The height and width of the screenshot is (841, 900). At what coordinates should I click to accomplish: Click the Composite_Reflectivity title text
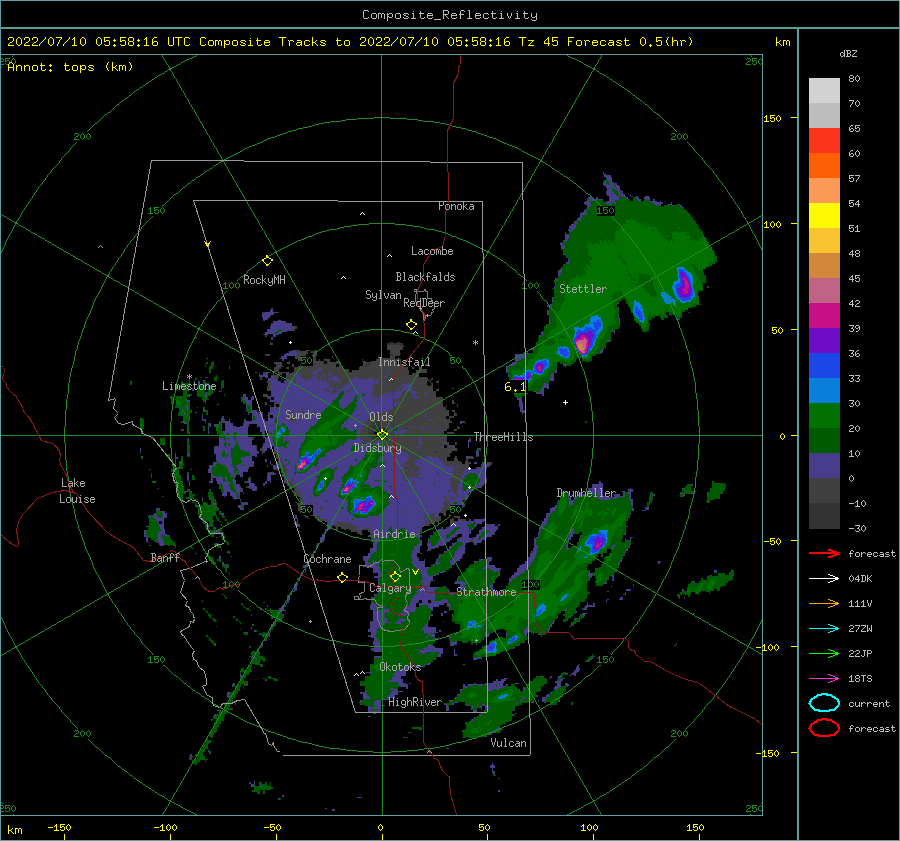point(450,15)
